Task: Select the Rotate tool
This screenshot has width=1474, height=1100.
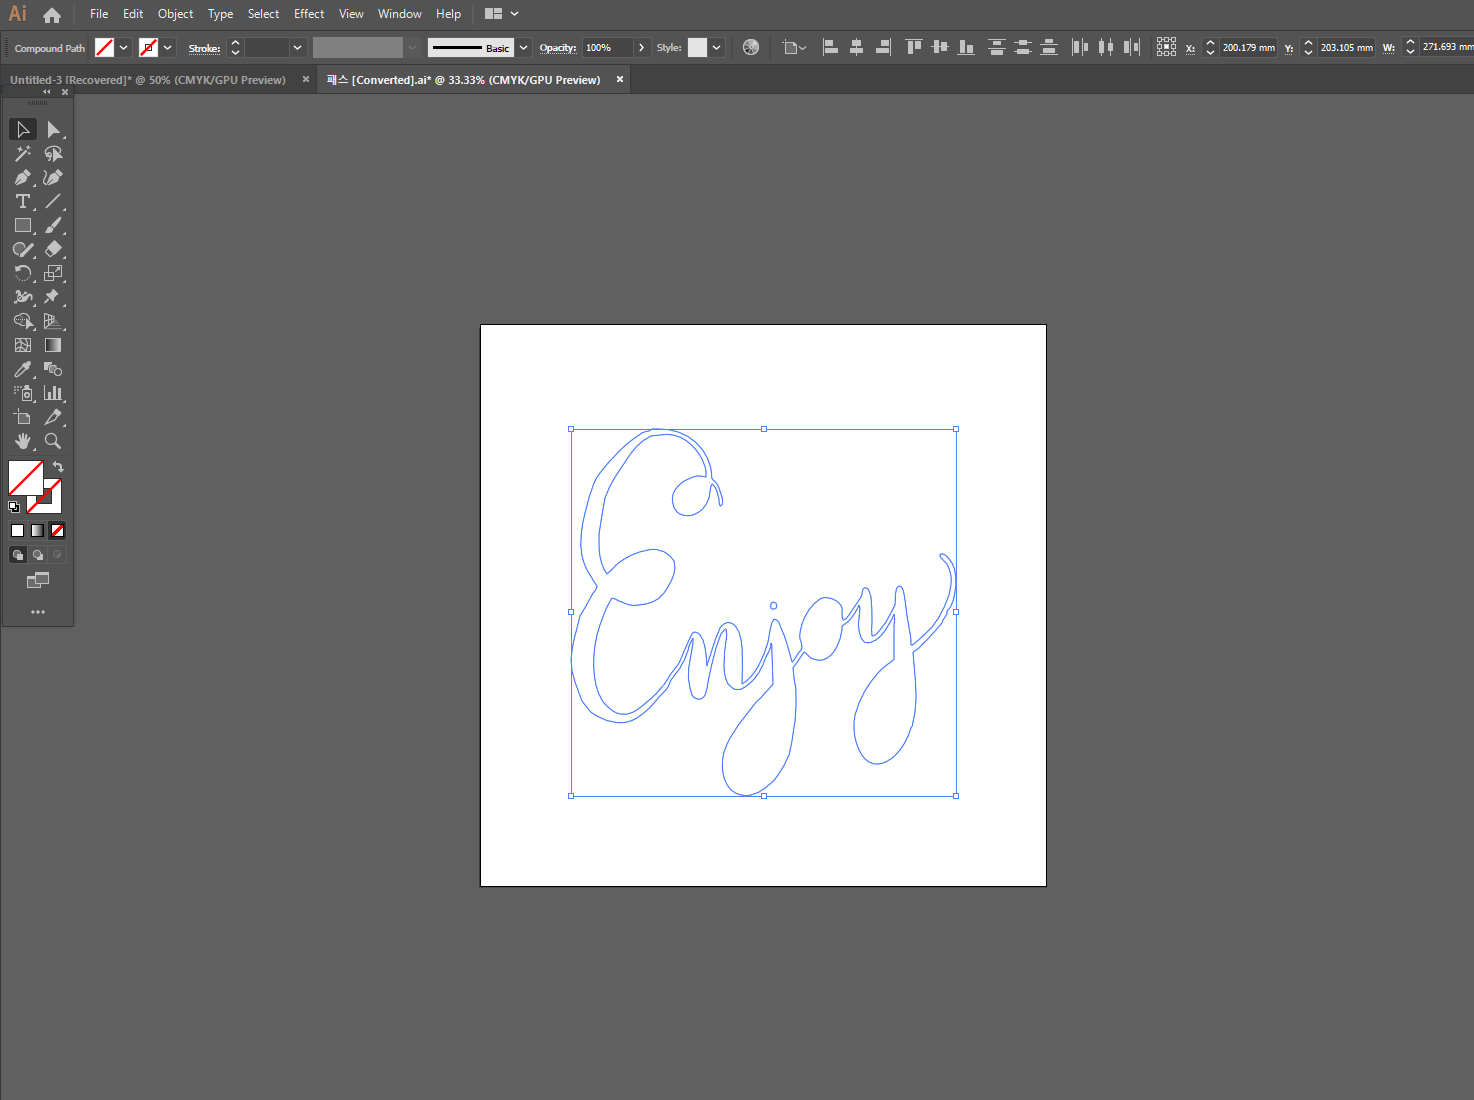Action: [23, 273]
